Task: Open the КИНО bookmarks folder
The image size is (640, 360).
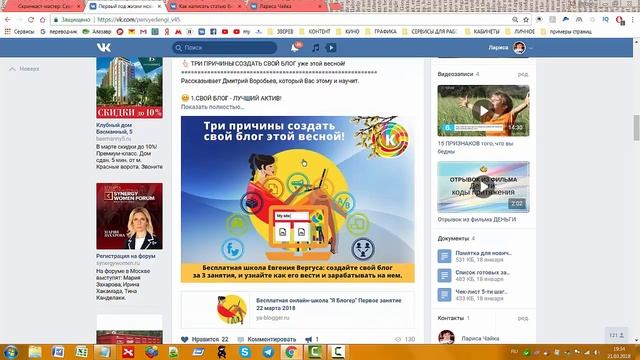Action: 348,31
